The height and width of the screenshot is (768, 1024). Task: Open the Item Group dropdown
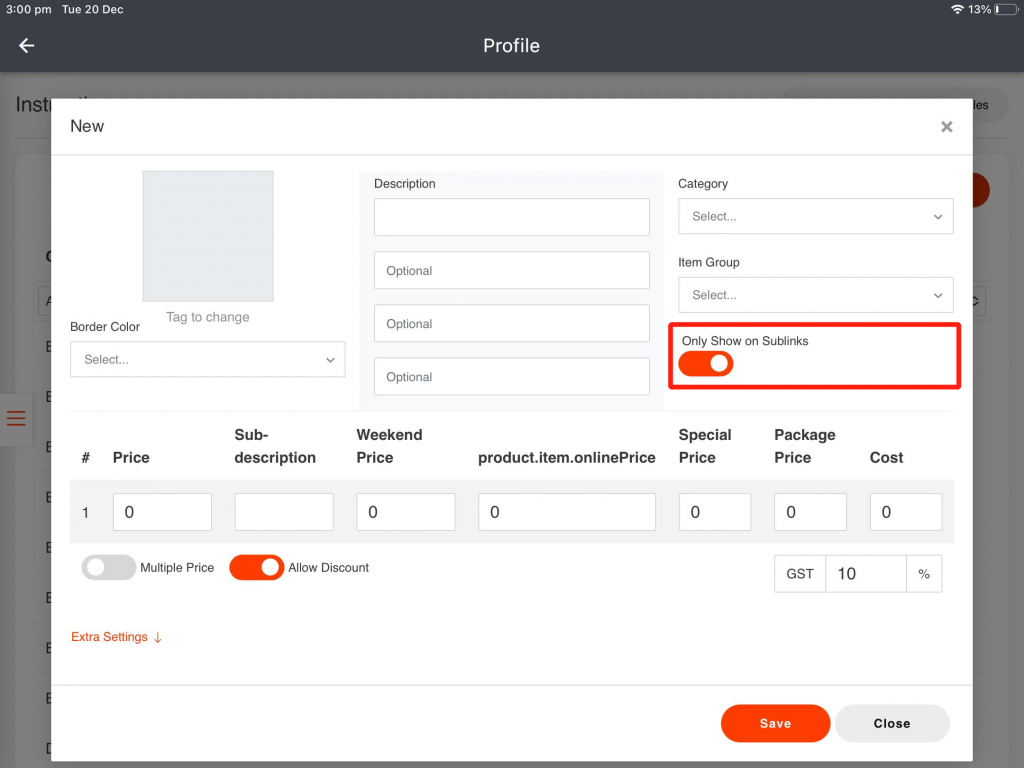(x=815, y=296)
